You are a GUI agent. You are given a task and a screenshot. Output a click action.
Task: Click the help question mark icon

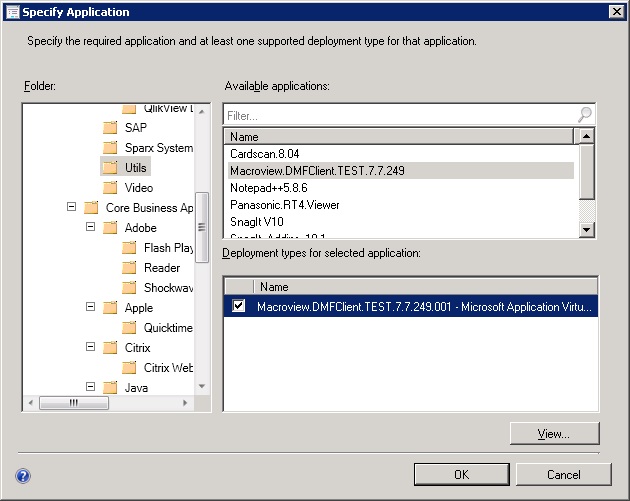pyautogui.click(x=23, y=476)
